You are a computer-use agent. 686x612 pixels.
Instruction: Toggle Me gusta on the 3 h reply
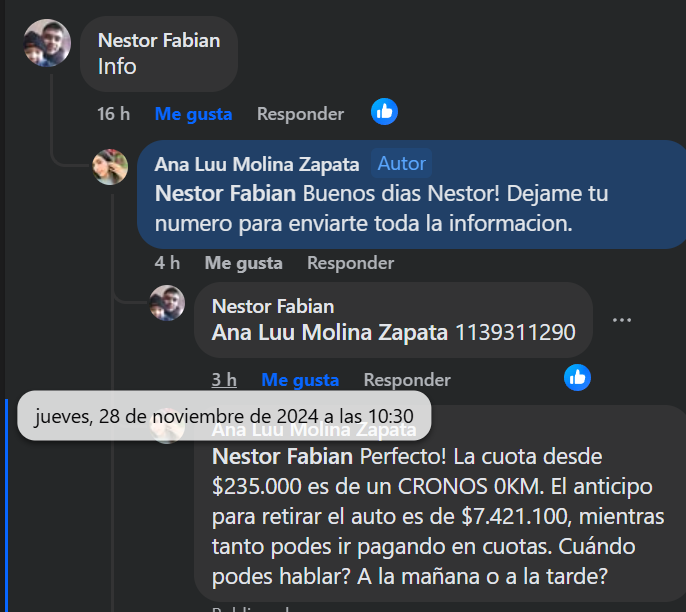click(x=300, y=380)
